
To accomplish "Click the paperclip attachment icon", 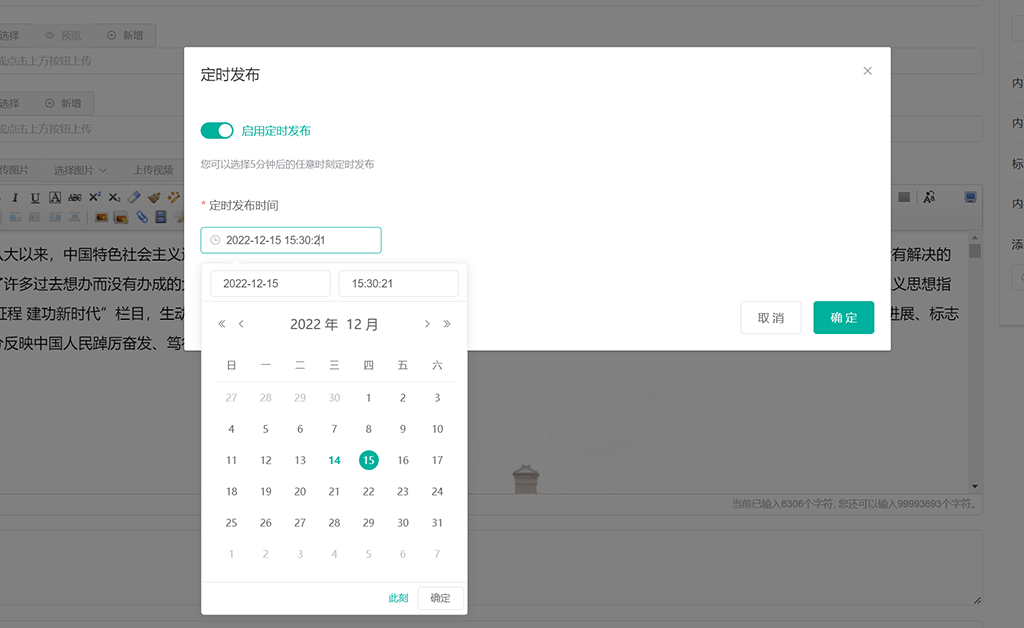I will (x=142, y=216).
